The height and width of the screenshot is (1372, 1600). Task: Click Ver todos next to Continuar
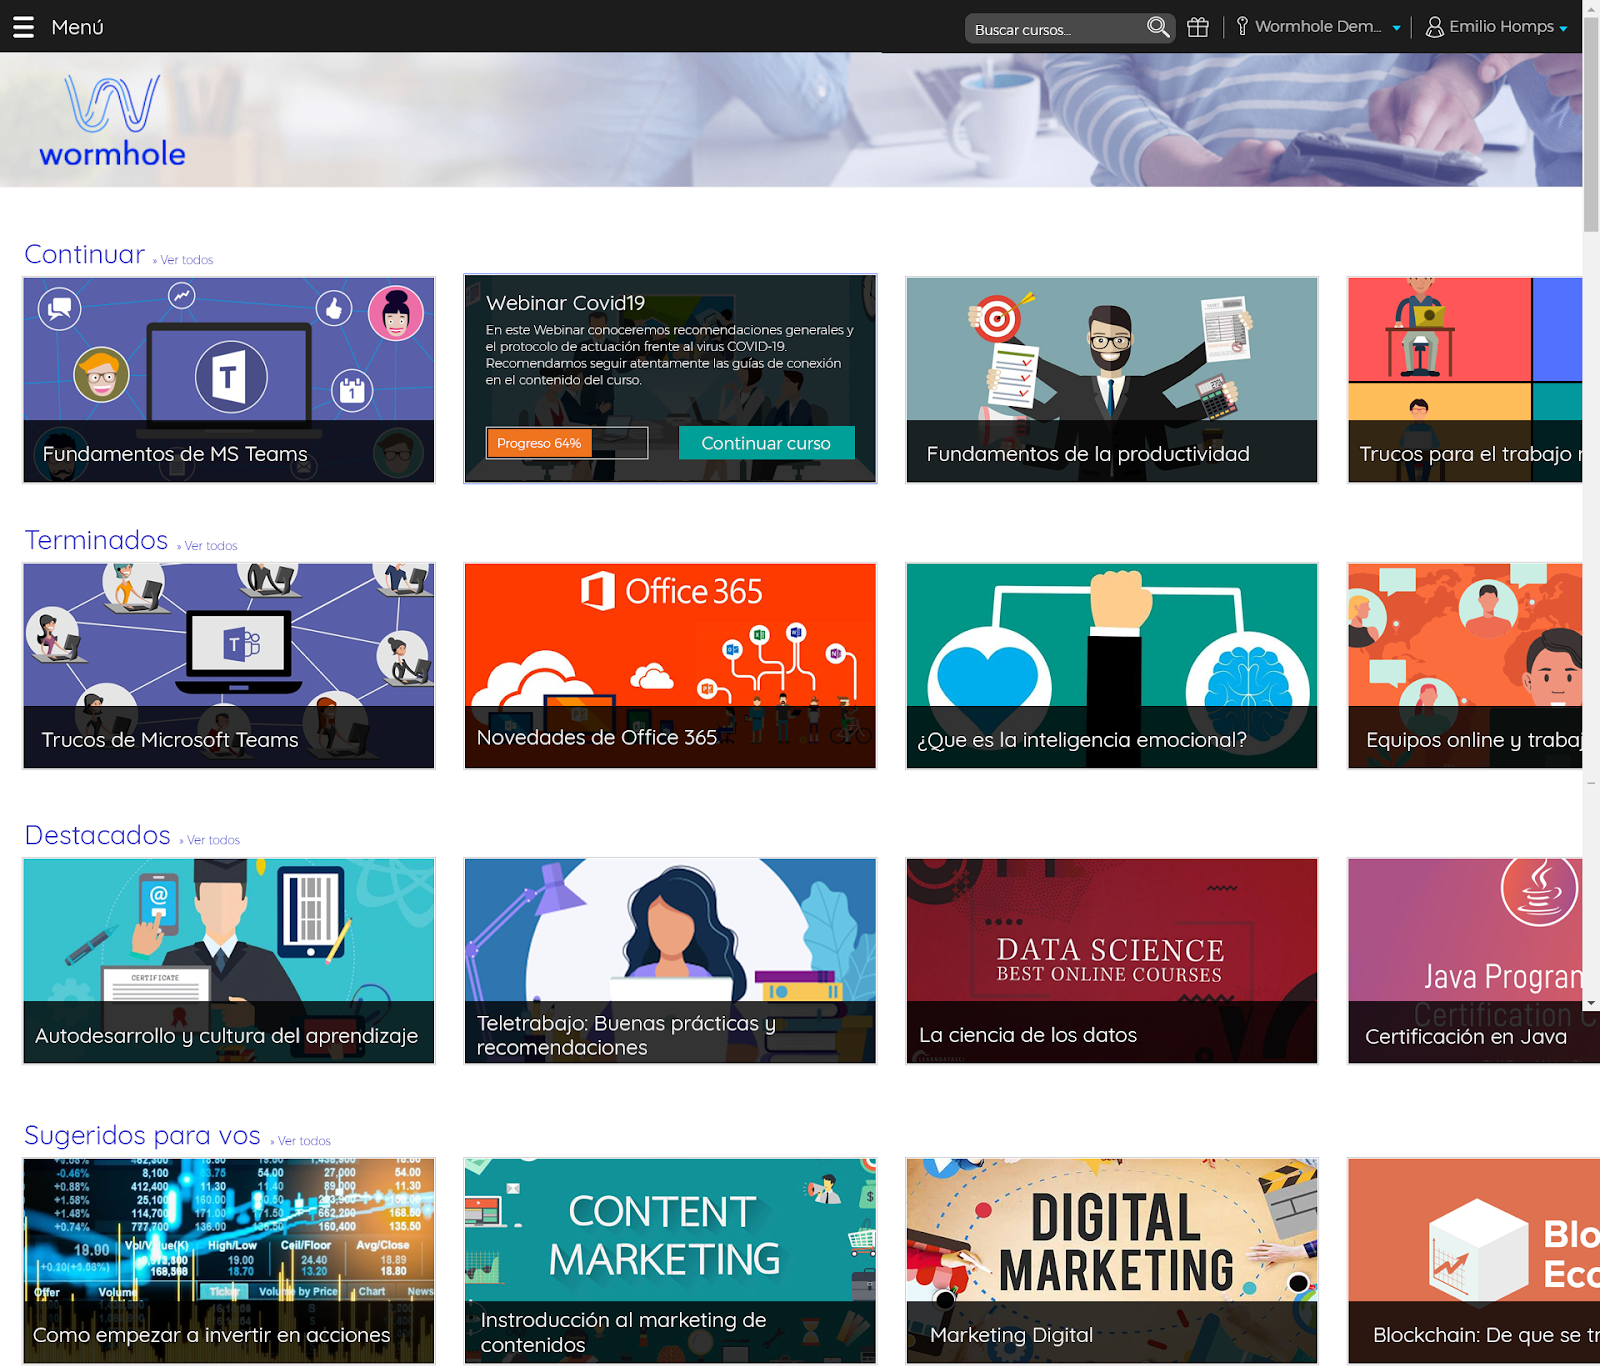coord(186,260)
